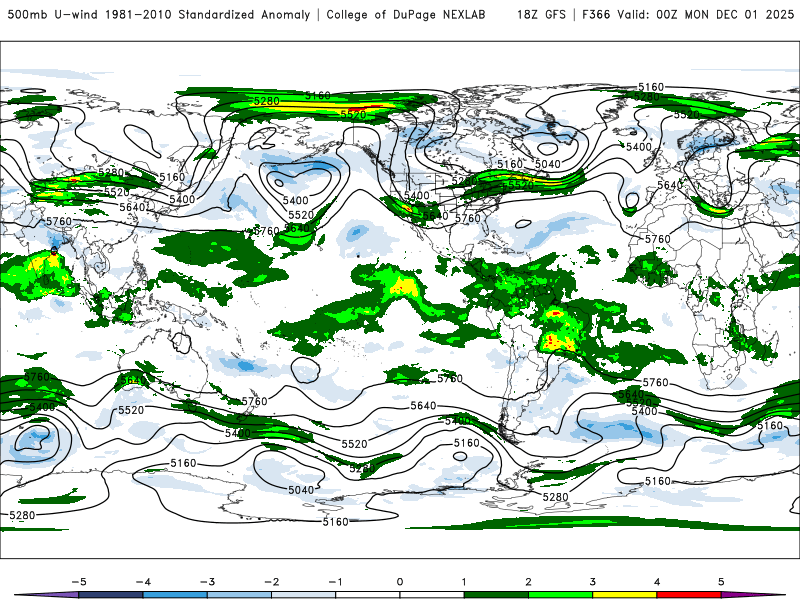
Task: Click the '2' colorbar label
Action: point(529,582)
